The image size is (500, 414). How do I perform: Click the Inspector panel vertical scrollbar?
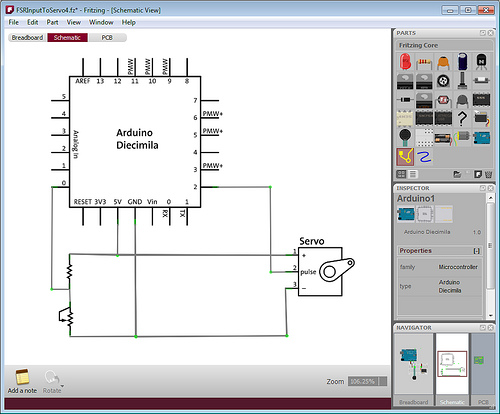point(490,256)
